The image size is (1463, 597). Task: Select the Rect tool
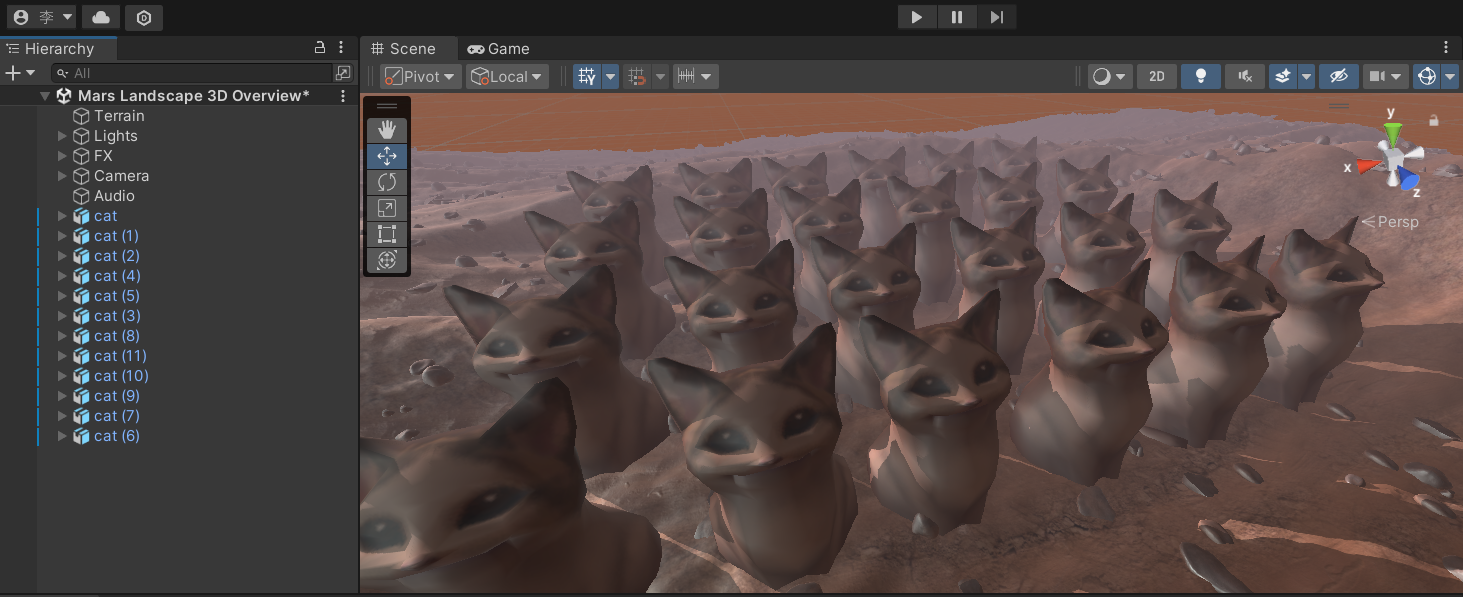click(x=387, y=234)
